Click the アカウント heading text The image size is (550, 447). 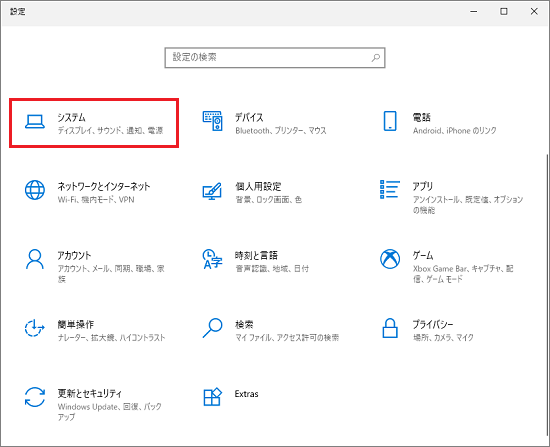[x=74, y=255]
